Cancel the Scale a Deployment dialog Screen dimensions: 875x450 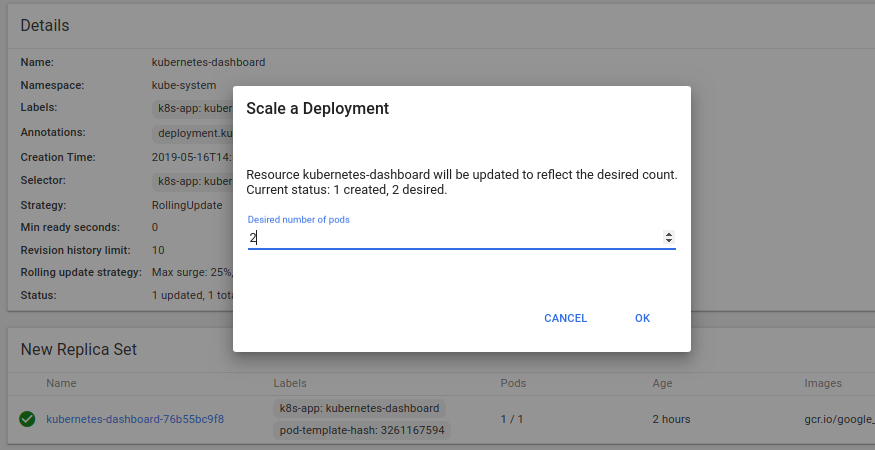point(565,318)
